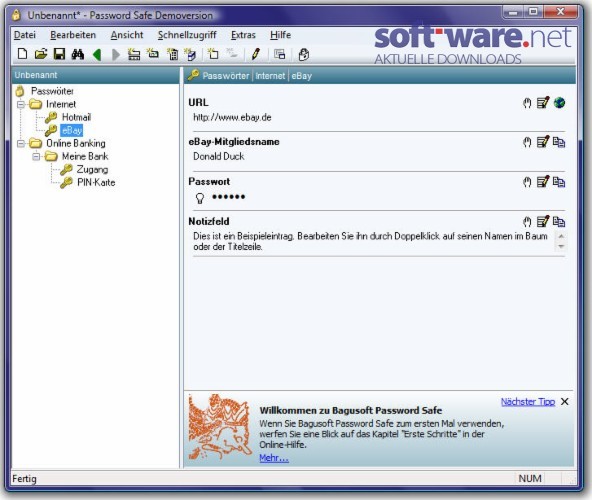
Task: Open the Schnellzugriff menu
Action: click(187, 35)
